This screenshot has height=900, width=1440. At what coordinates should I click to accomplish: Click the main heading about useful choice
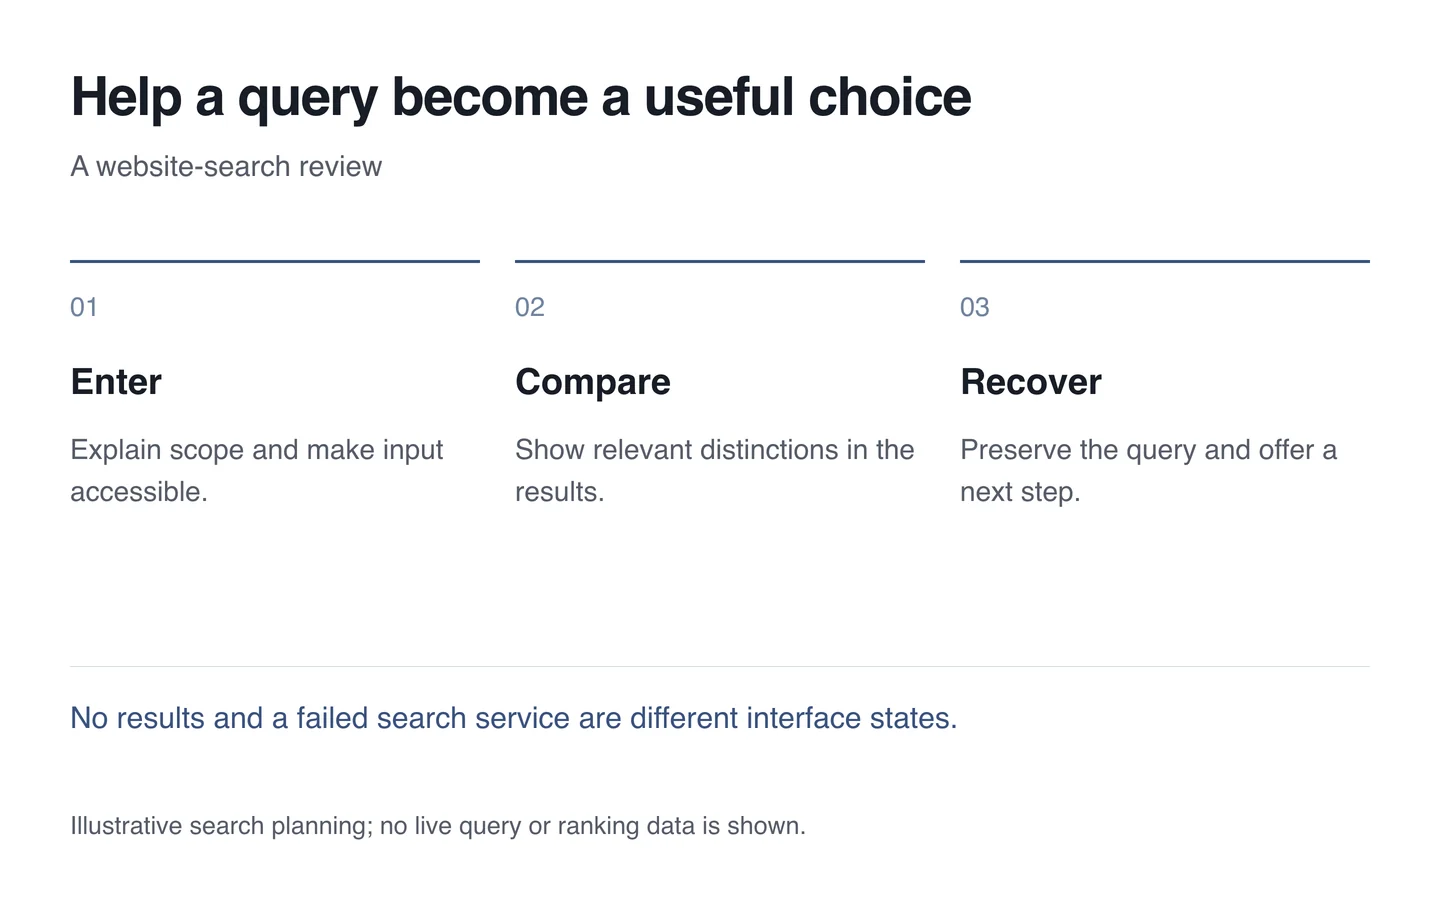tap(521, 98)
